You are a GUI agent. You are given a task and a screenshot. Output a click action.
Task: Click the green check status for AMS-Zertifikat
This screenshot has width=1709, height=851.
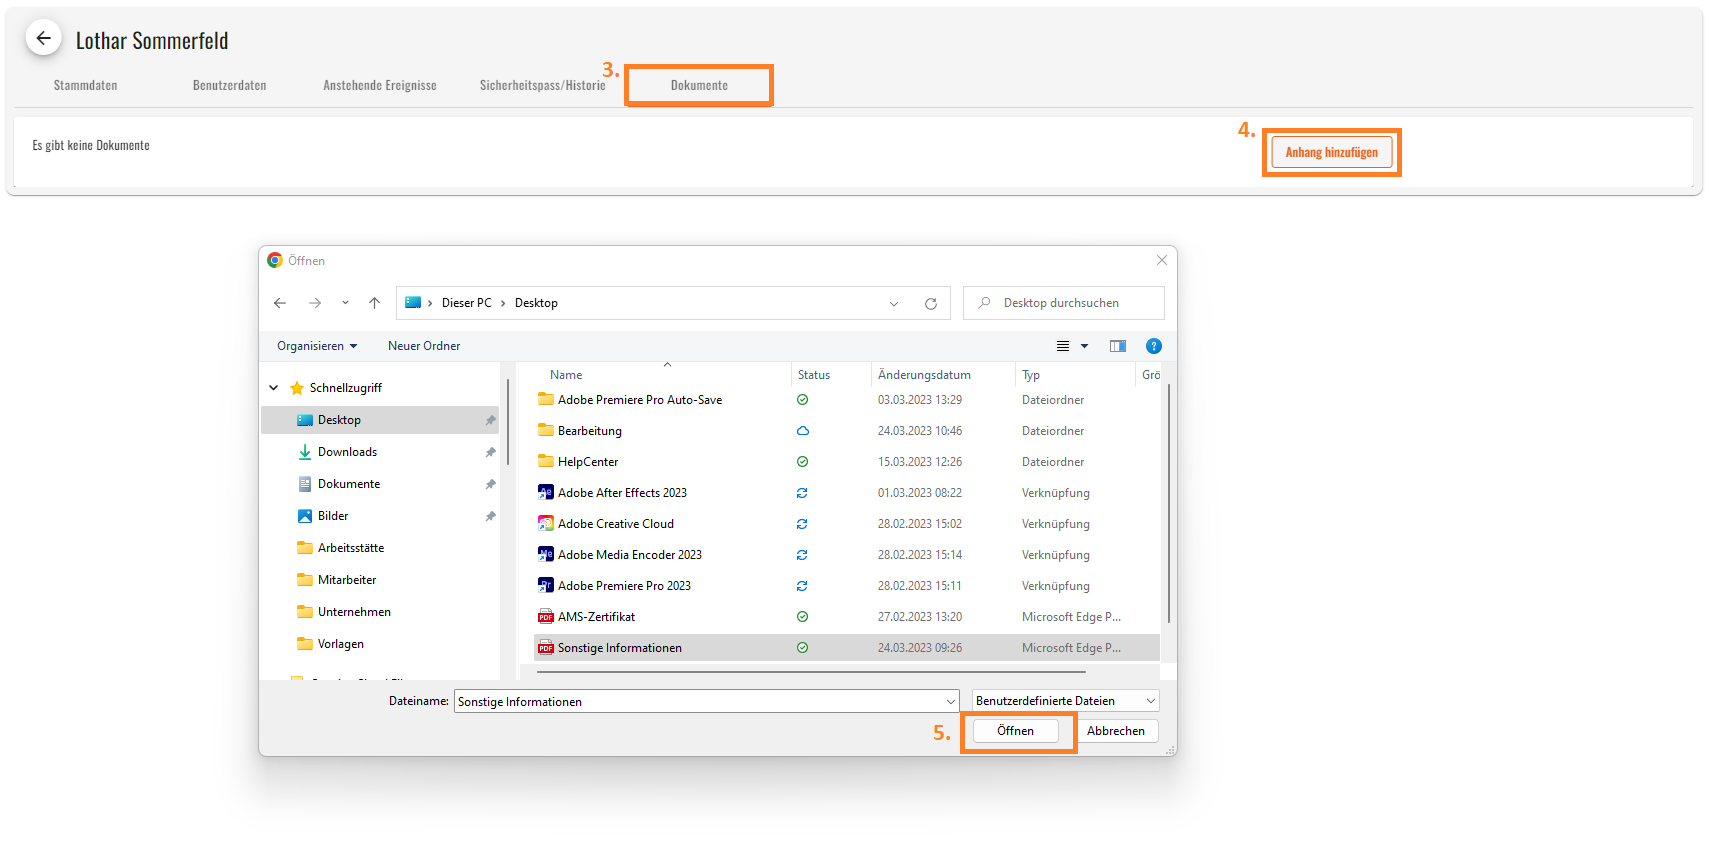click(x=802, y=617)
